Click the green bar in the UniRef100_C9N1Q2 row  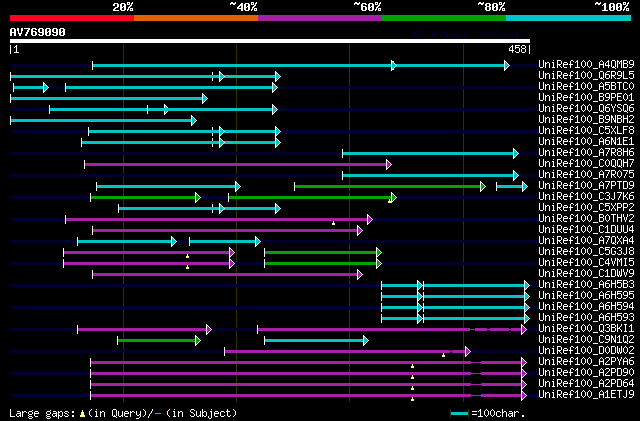click(159, 341)
